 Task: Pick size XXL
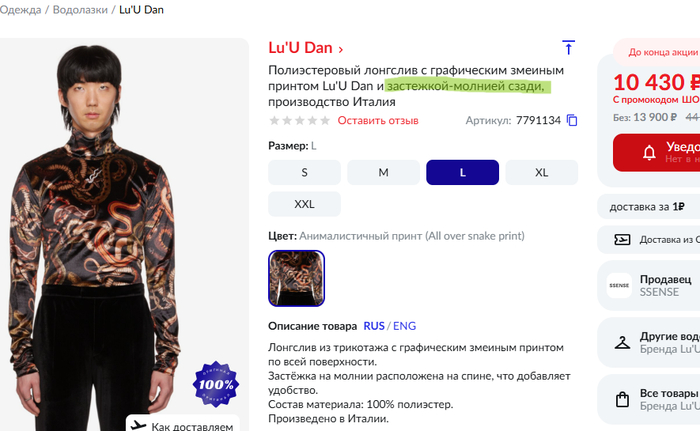(x=304, y=204)
